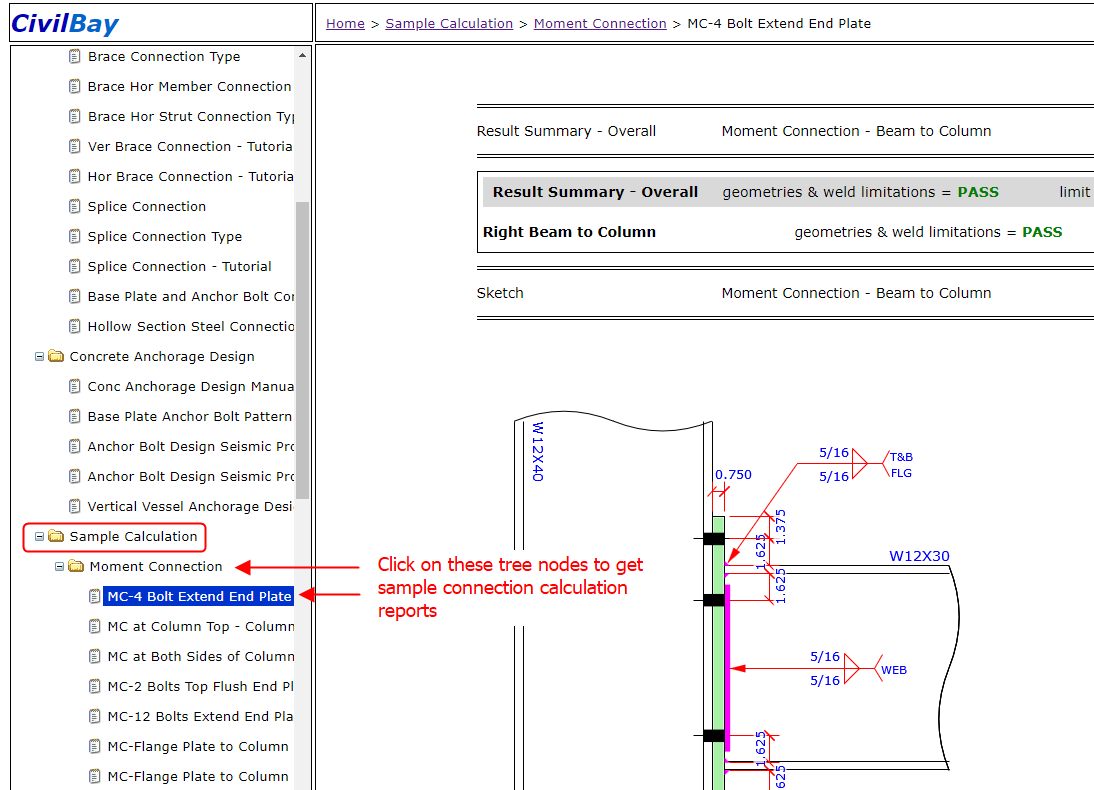Click the folder icon for Concrete Anchorage Design
The width and height of the screenshot is (1094, 790).
[56, 357]
